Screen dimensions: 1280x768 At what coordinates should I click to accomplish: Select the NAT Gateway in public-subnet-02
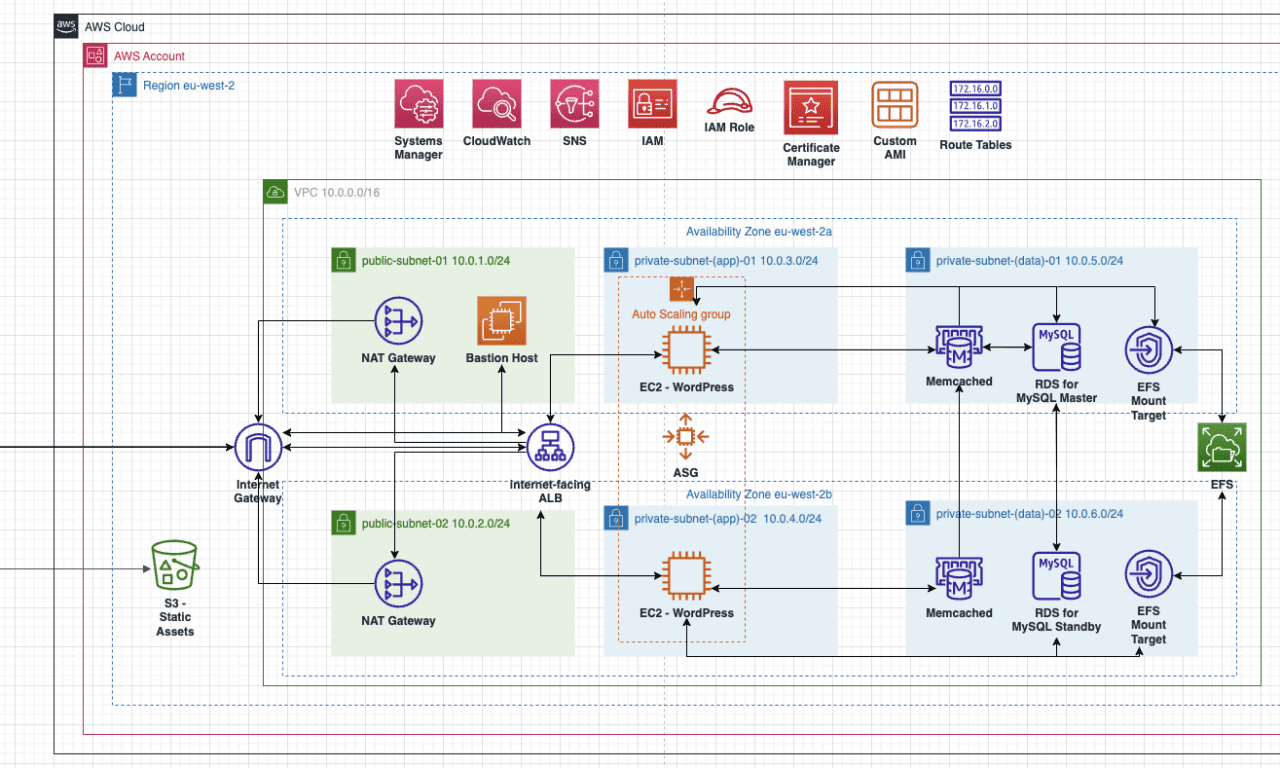coord(398,583)
